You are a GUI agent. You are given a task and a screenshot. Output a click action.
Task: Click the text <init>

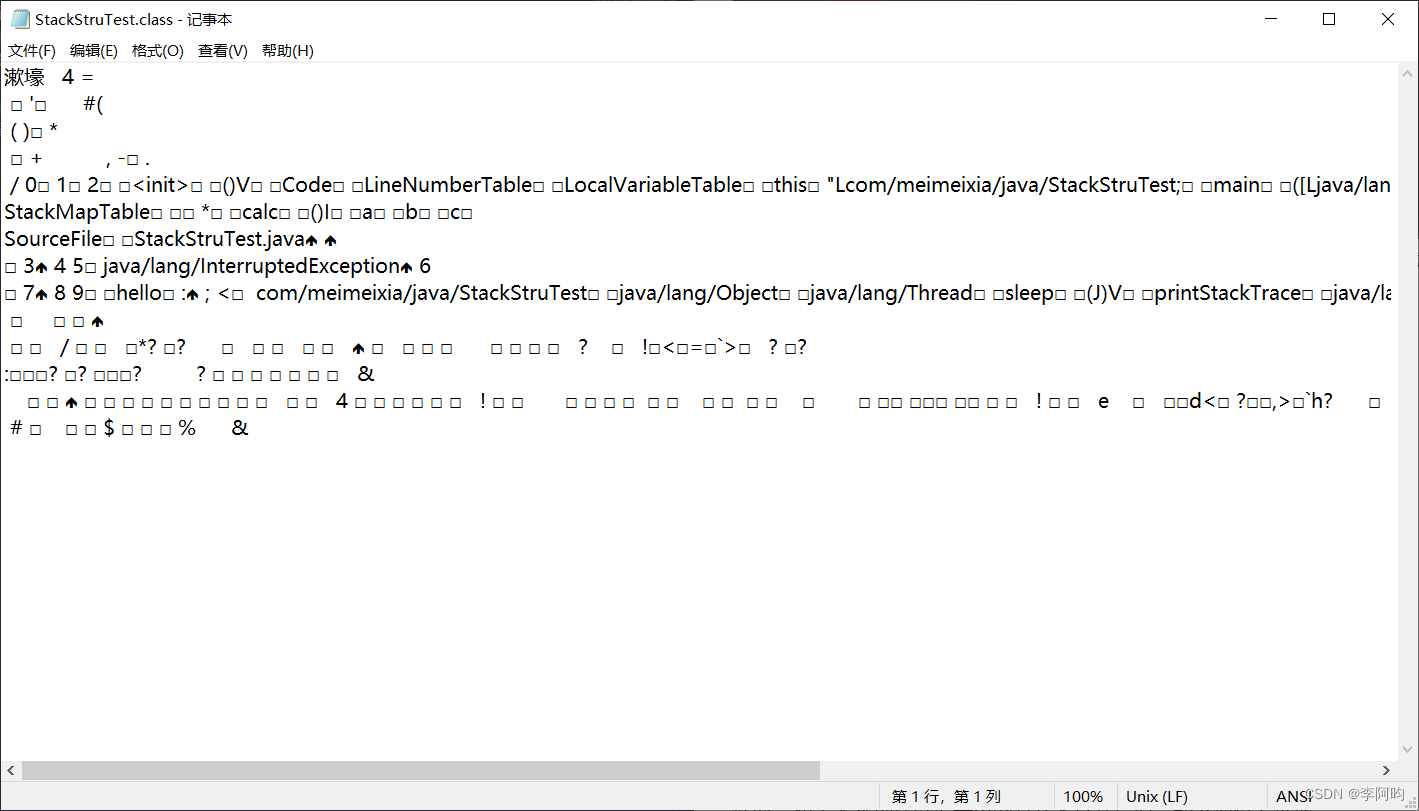pyautogui.click(x=161, y=186)
